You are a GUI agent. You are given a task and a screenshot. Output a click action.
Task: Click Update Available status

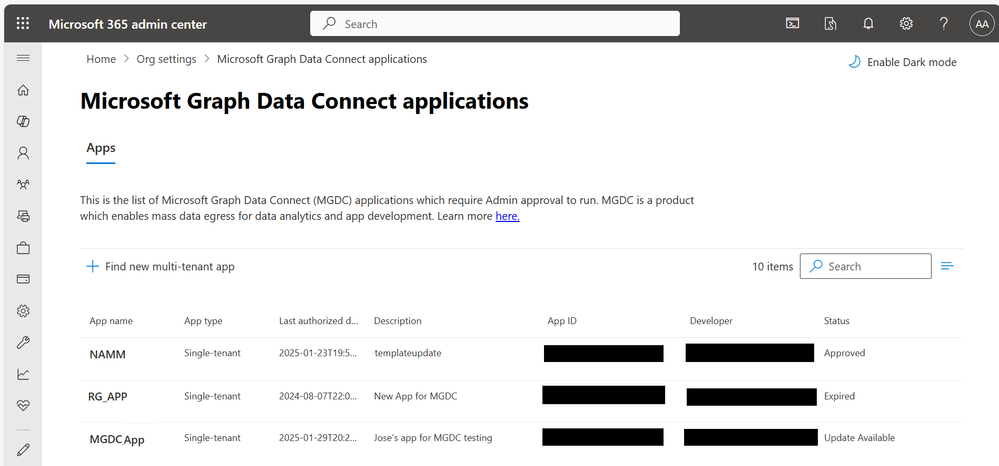(x=859, y=438)
